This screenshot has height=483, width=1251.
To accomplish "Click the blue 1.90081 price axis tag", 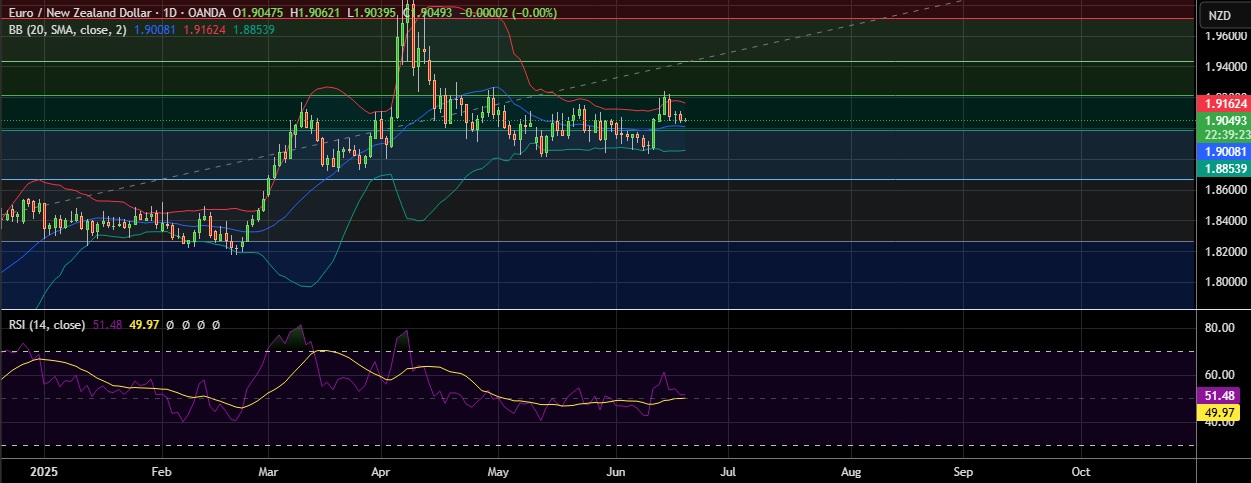I will 1223,150.
